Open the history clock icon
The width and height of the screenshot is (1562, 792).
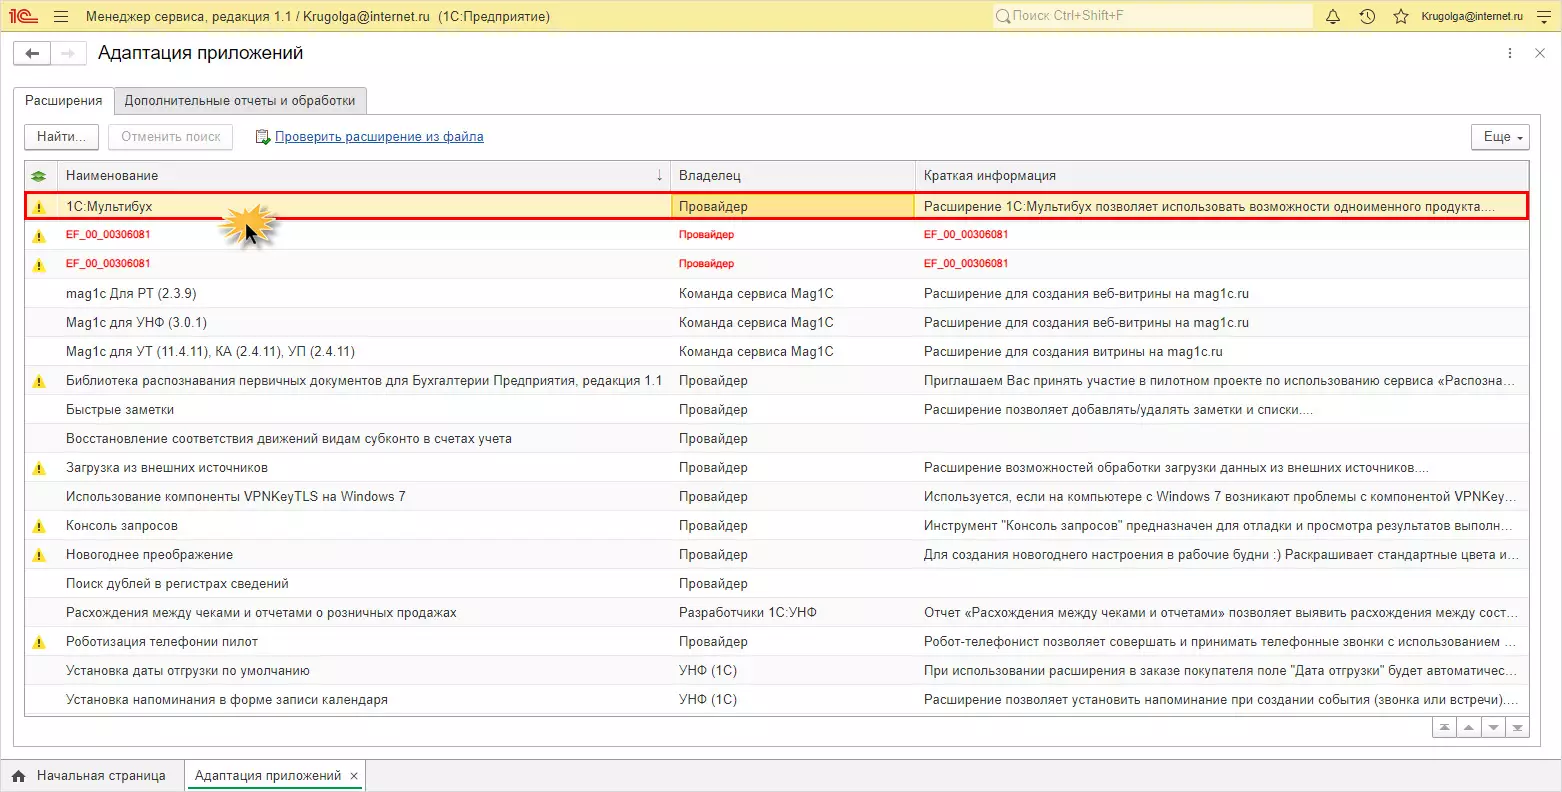pyautogui.click(x=1367, y=16)
